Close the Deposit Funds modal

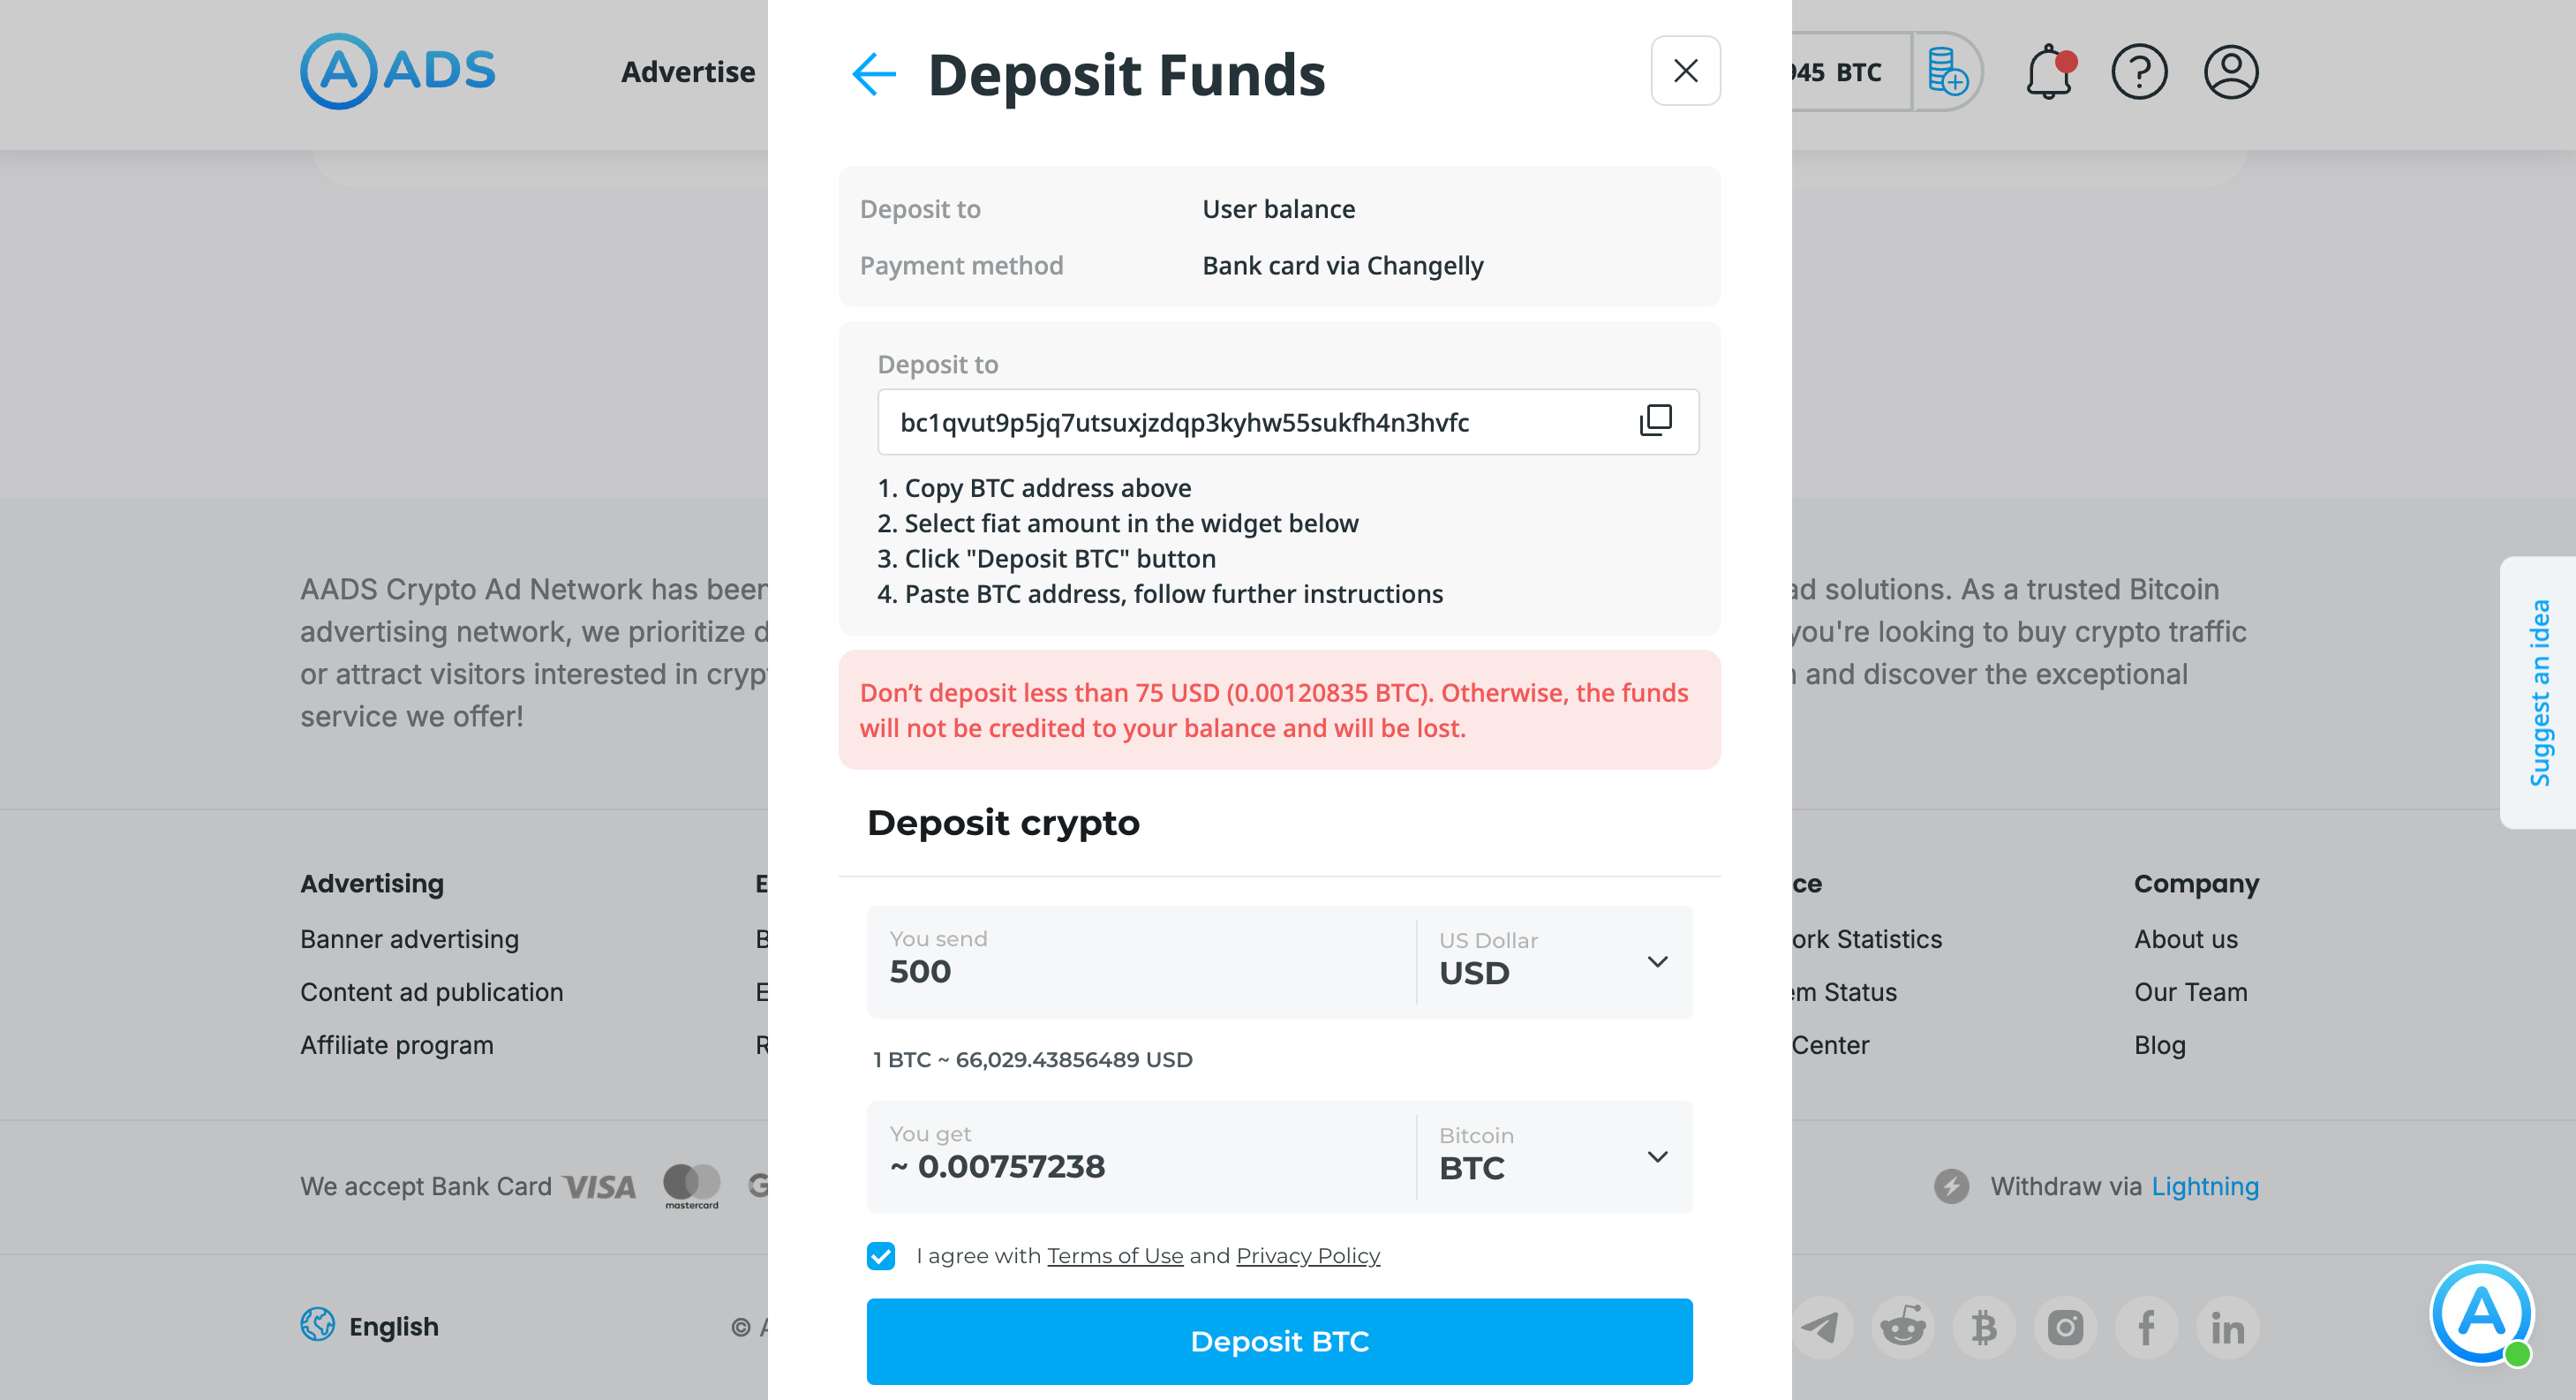[1684, 72]
